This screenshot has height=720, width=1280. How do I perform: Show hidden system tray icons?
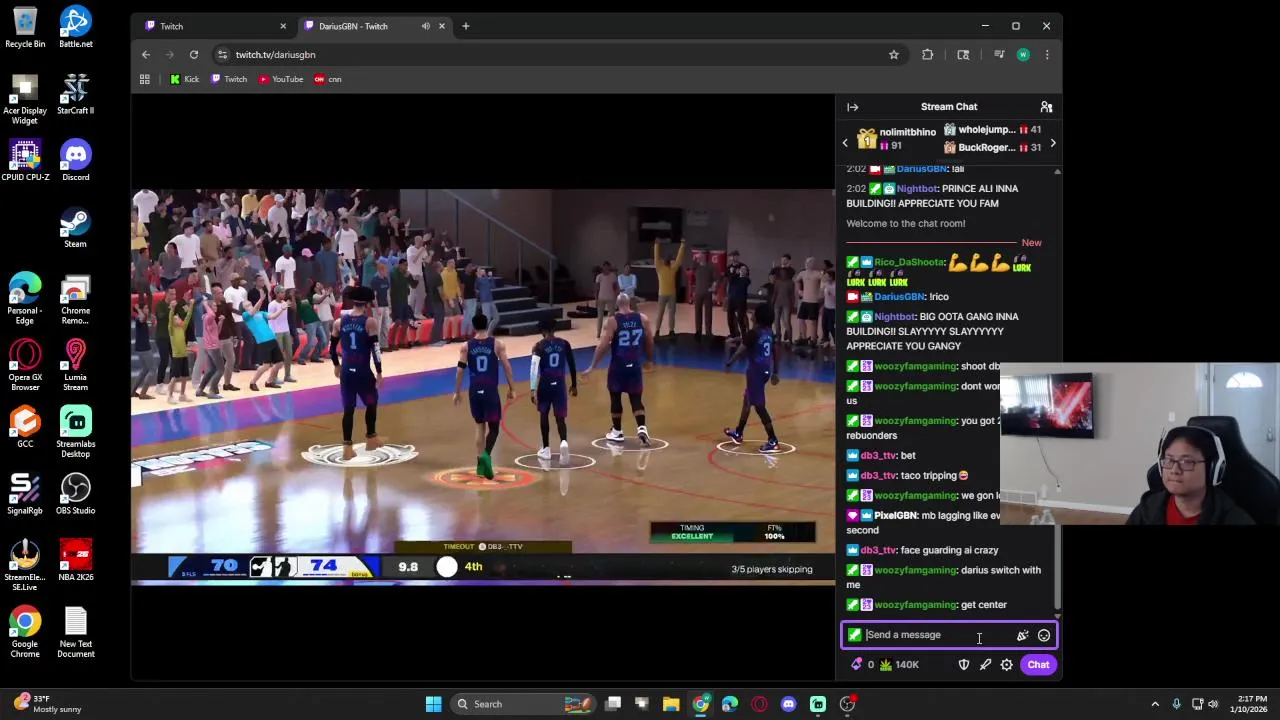[1155, 704]
